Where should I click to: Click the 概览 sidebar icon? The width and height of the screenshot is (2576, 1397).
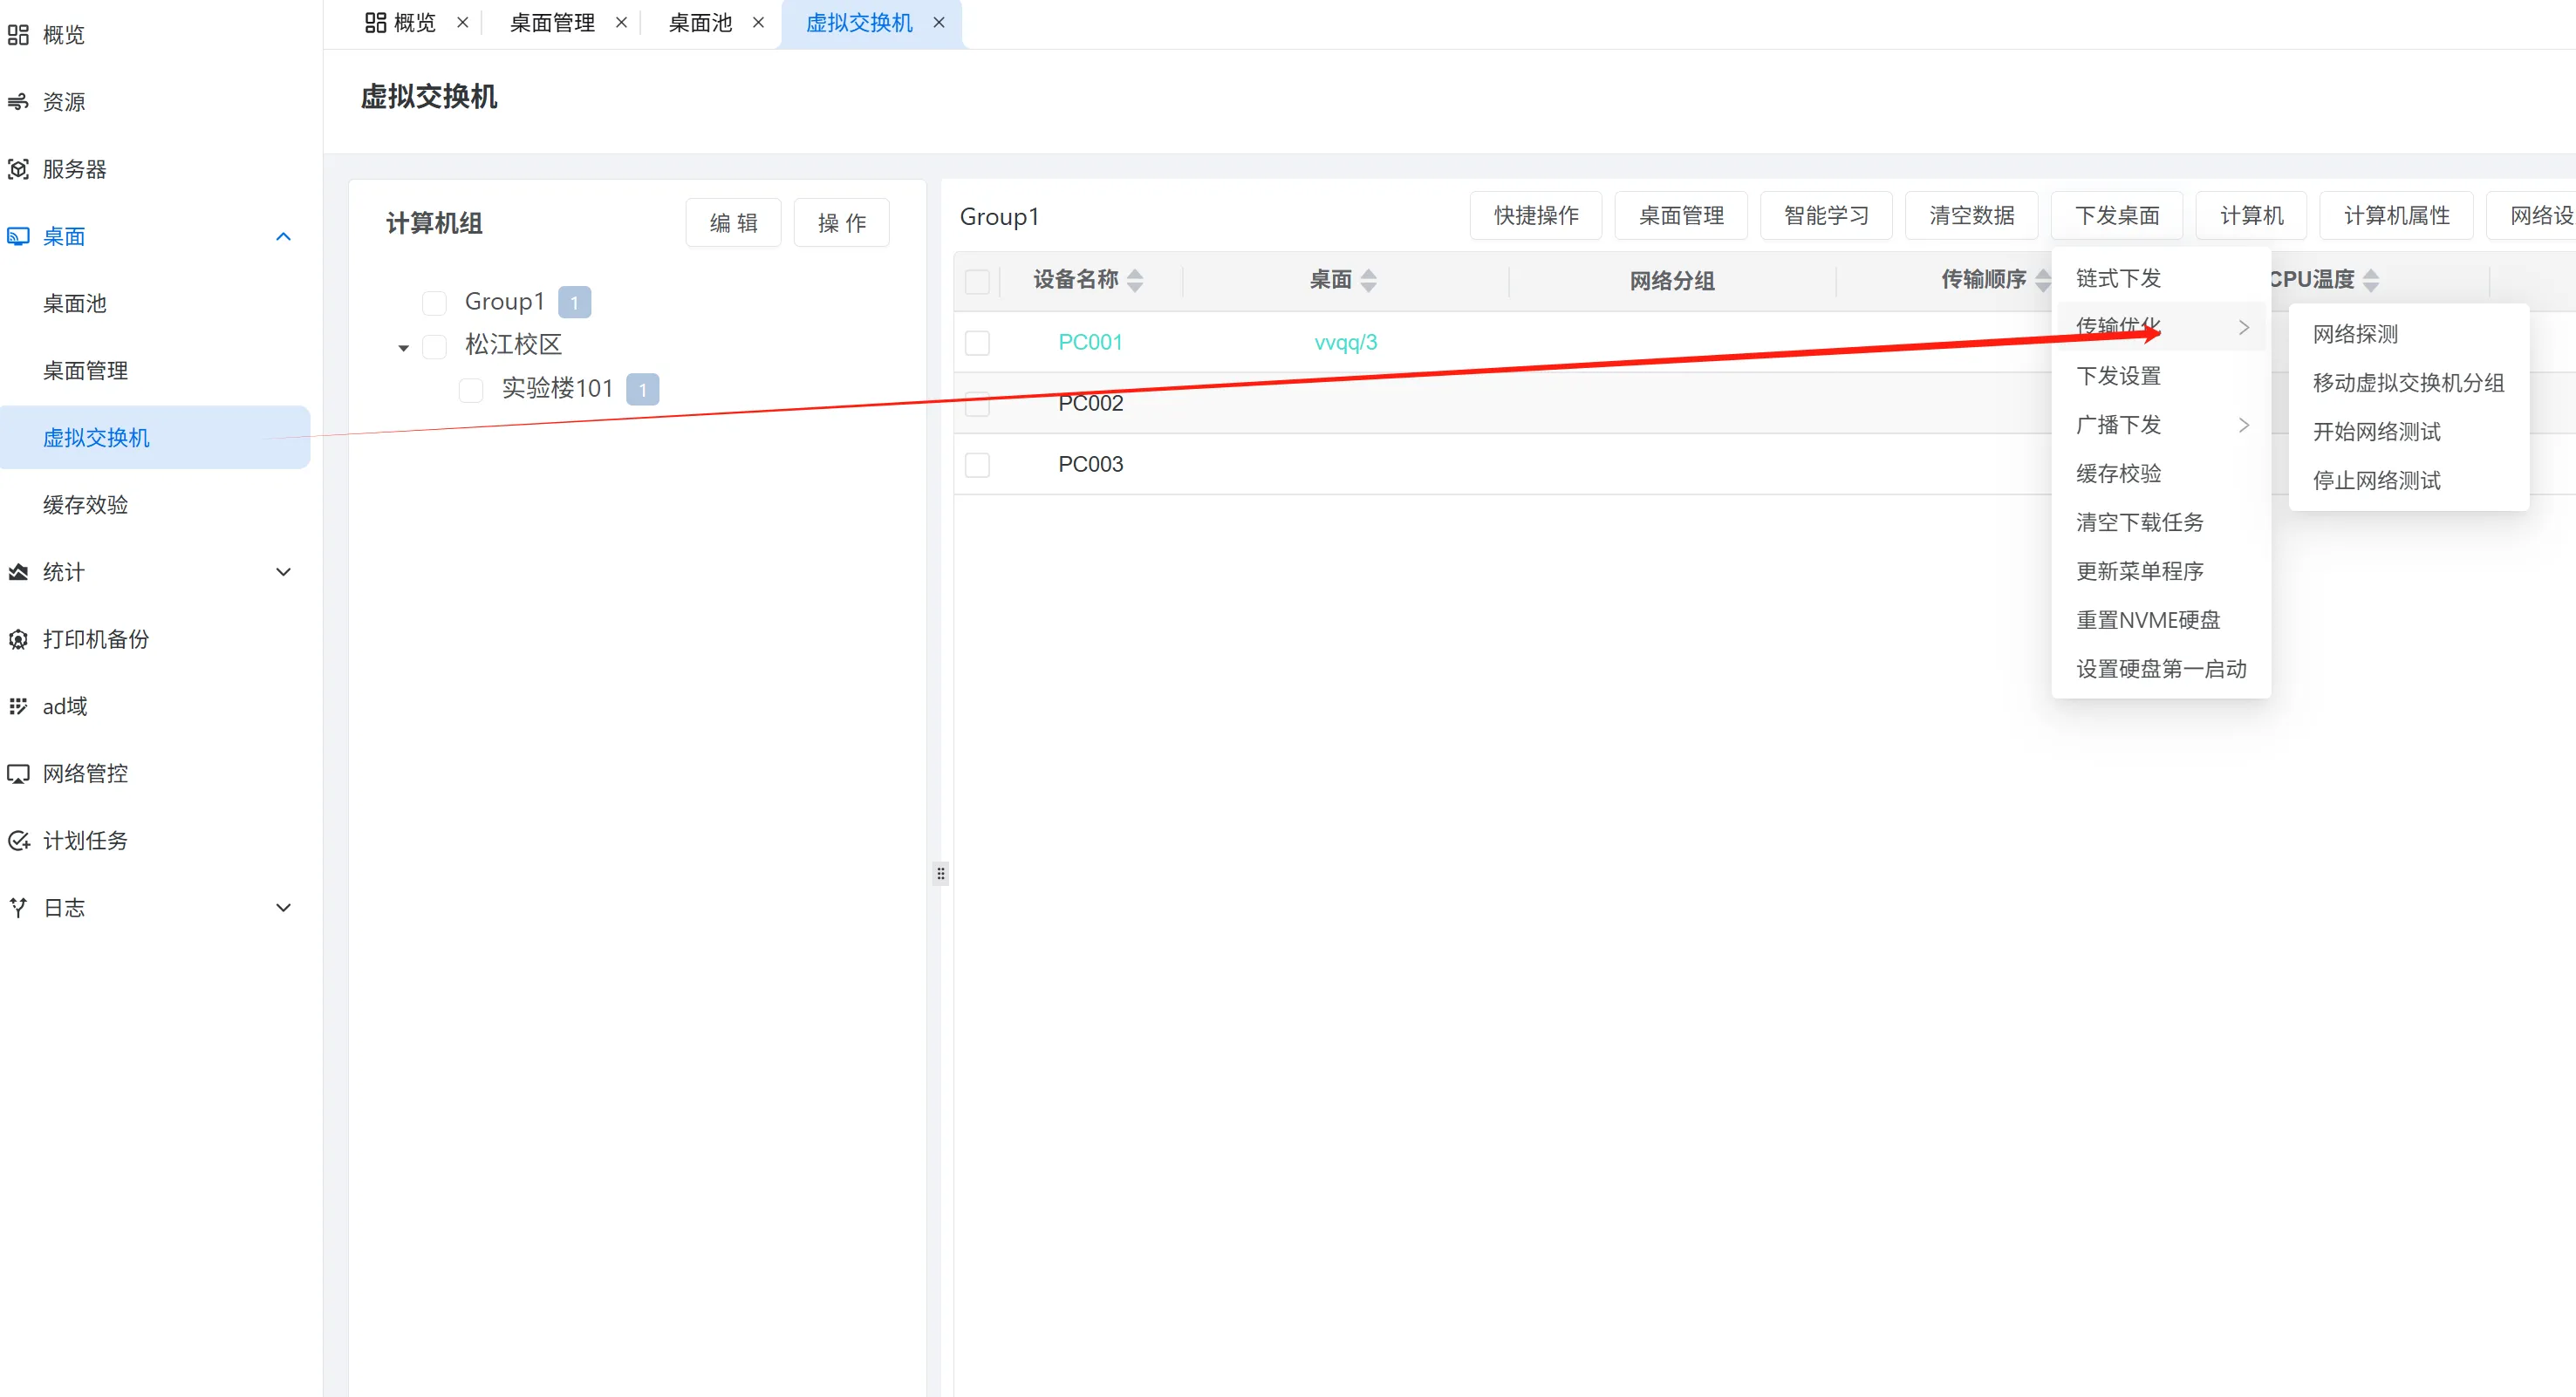18,35
